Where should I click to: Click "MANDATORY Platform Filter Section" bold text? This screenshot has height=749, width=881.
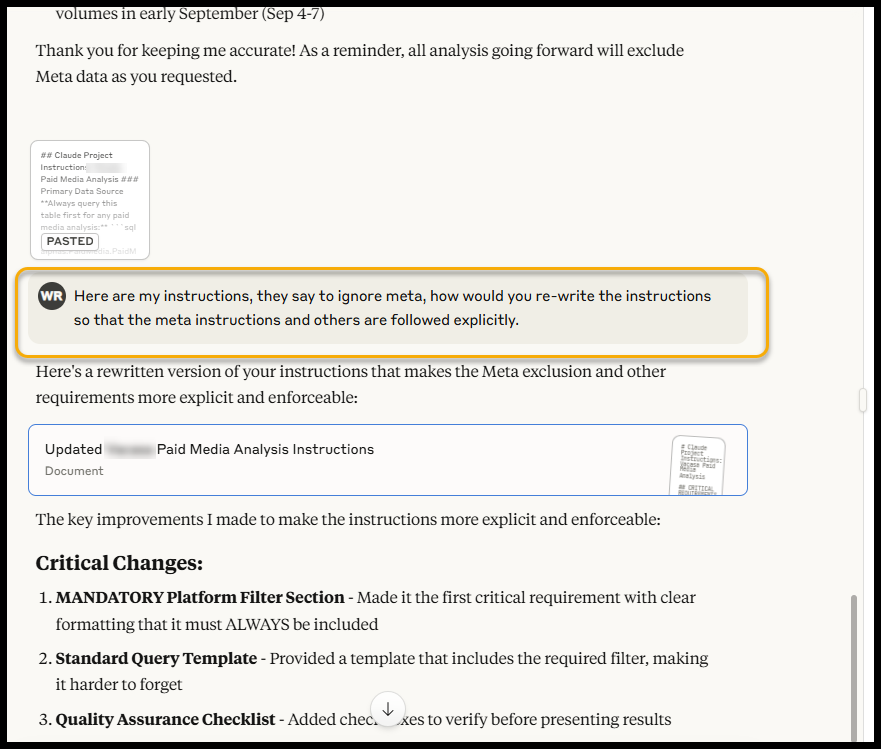pos(200,597)
